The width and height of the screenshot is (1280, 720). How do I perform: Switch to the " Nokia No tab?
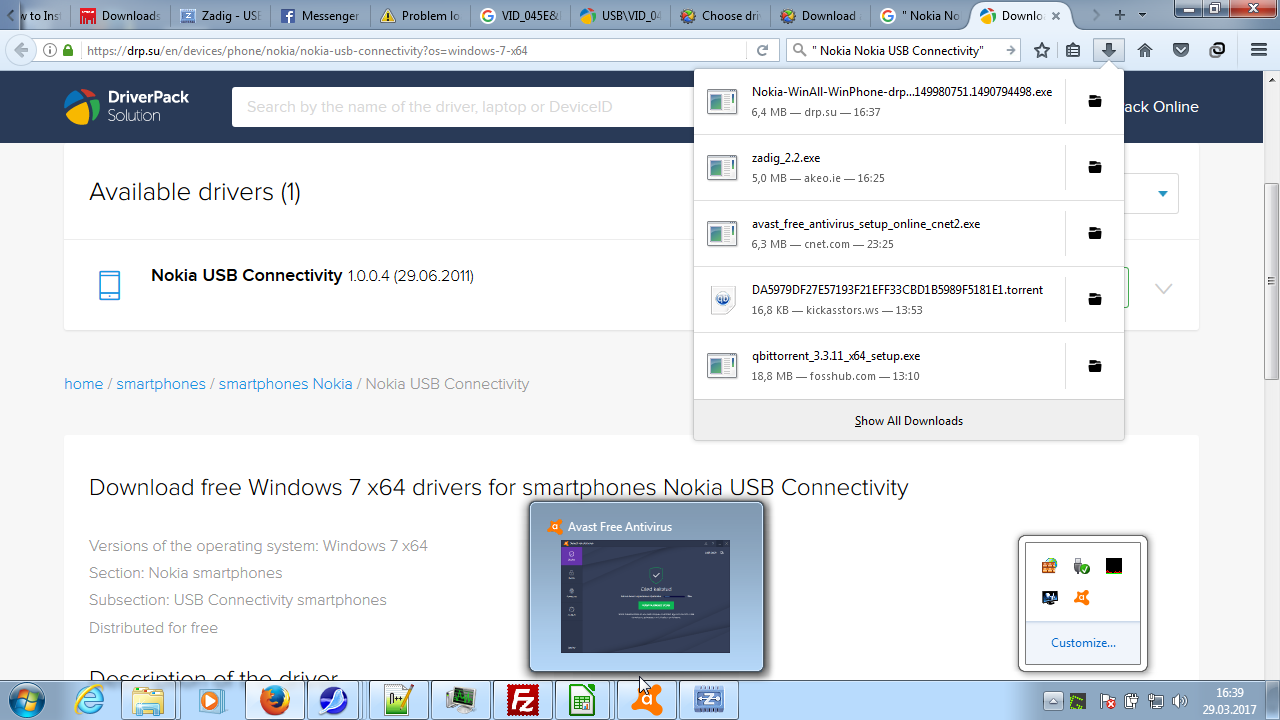[x=920, y=16]
